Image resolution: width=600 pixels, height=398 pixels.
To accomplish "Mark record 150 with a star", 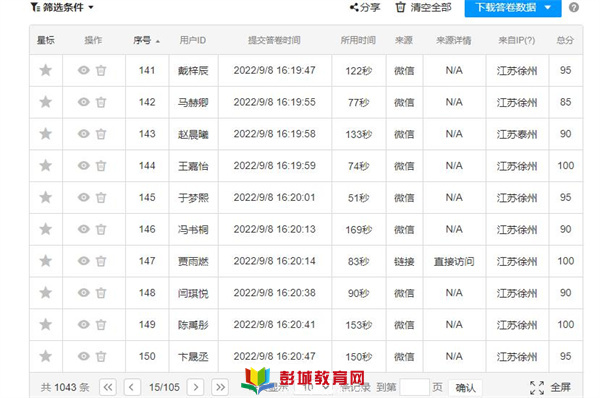I will pyautogui.click(x=46, y=356).
